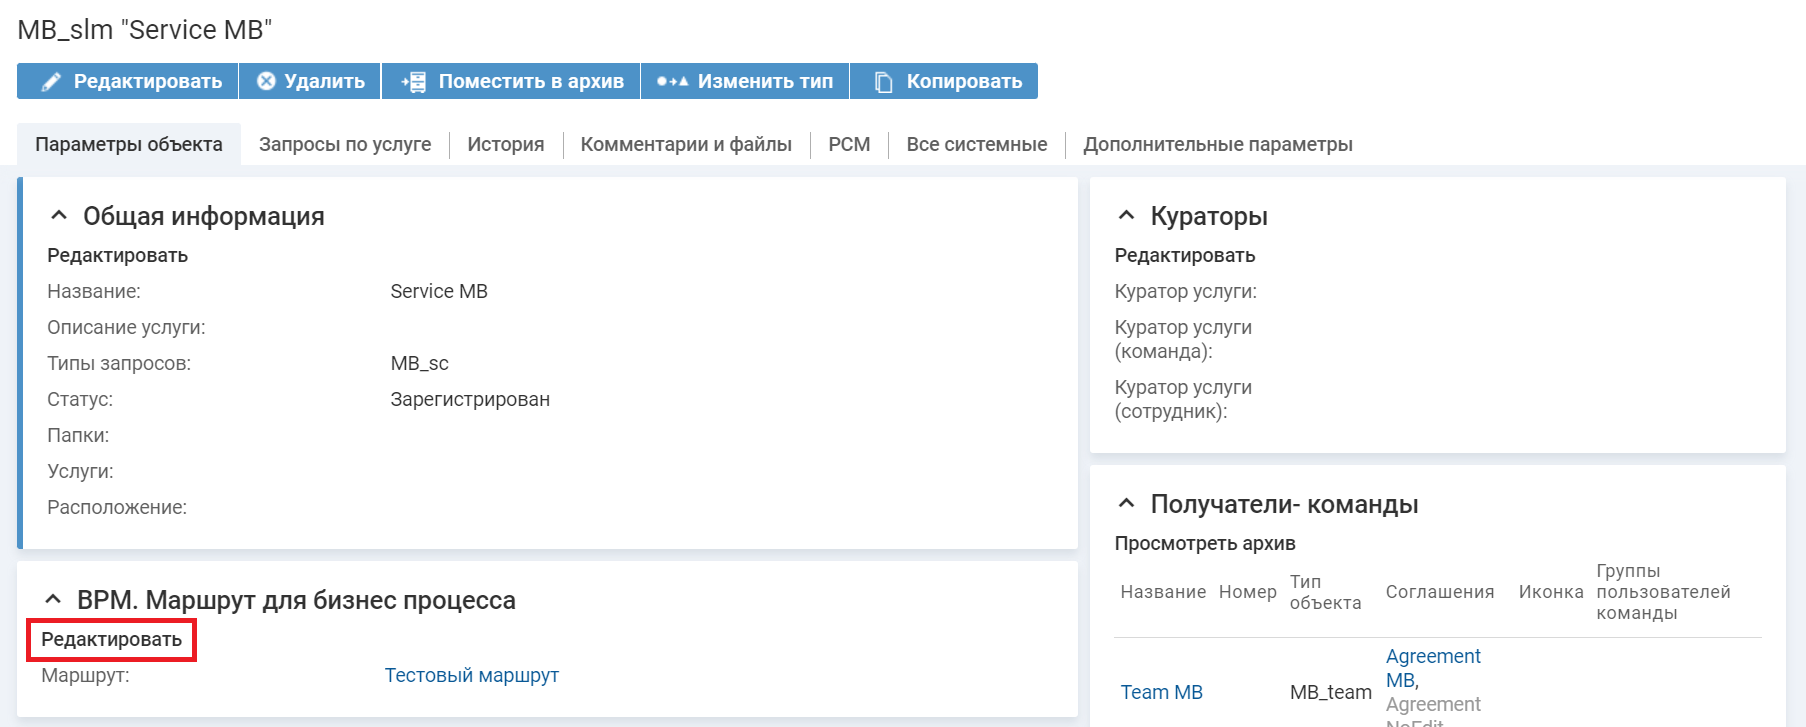Click Редактировать in the Кураторы section
The image size is (1806, 727).
[x=1185, y=255]
